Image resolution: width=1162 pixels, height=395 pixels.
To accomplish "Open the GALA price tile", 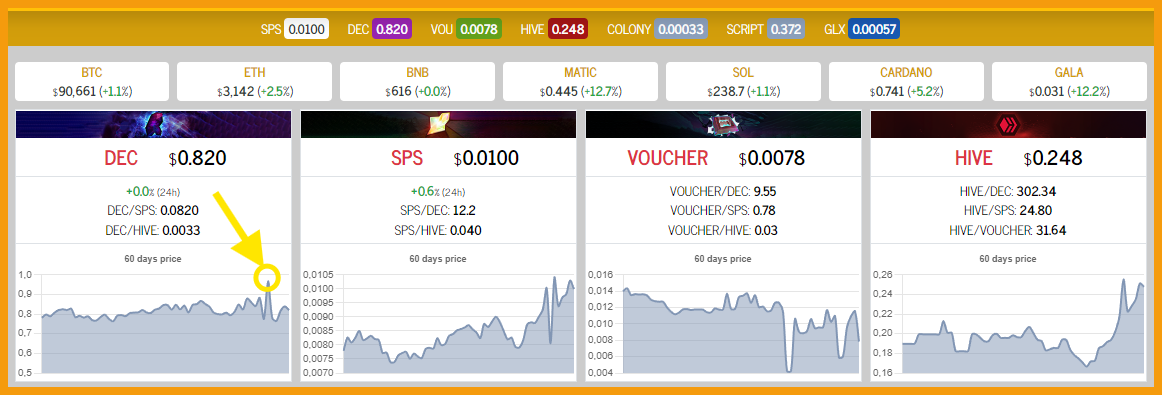I will (x=1069, y=82).
